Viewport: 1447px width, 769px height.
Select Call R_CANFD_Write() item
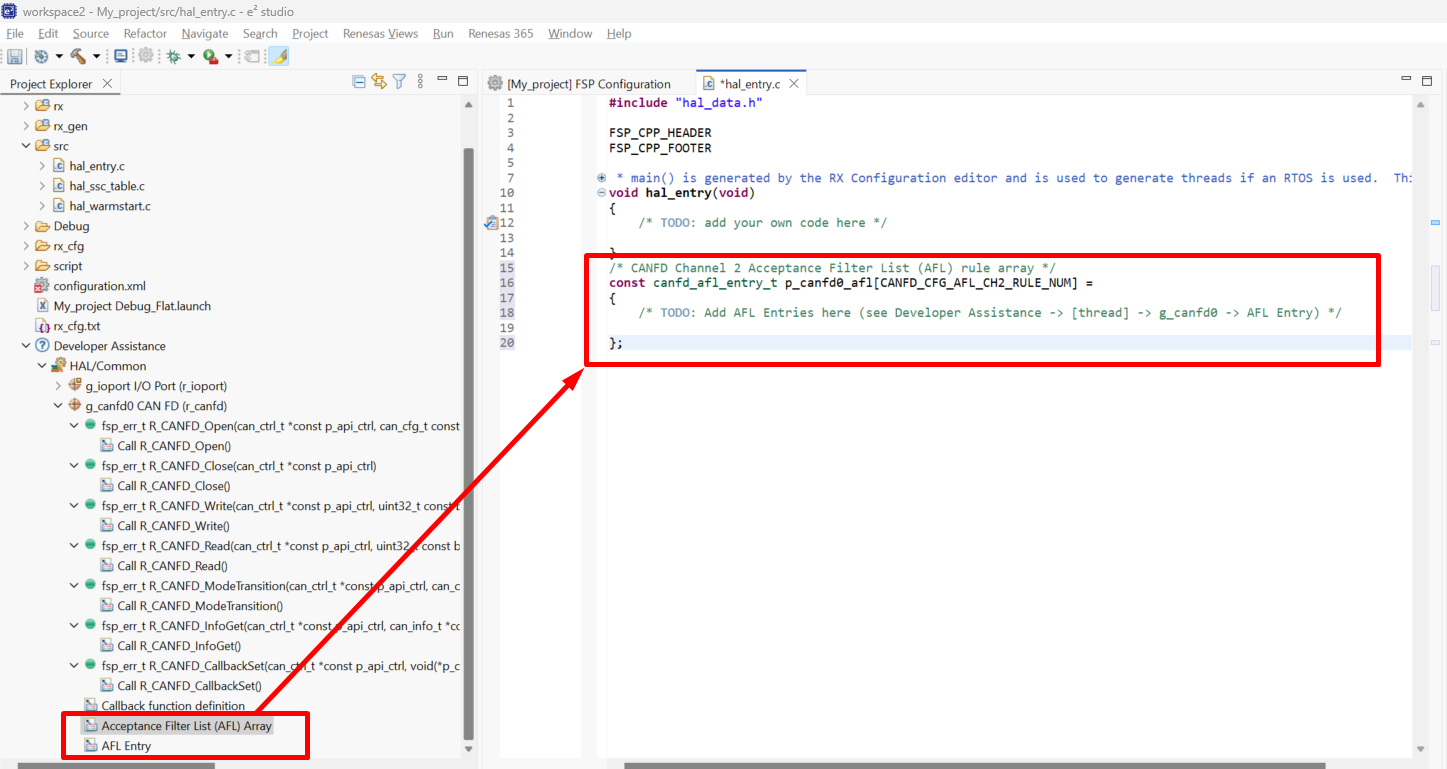pyautogui.click(x=173, y=526)
